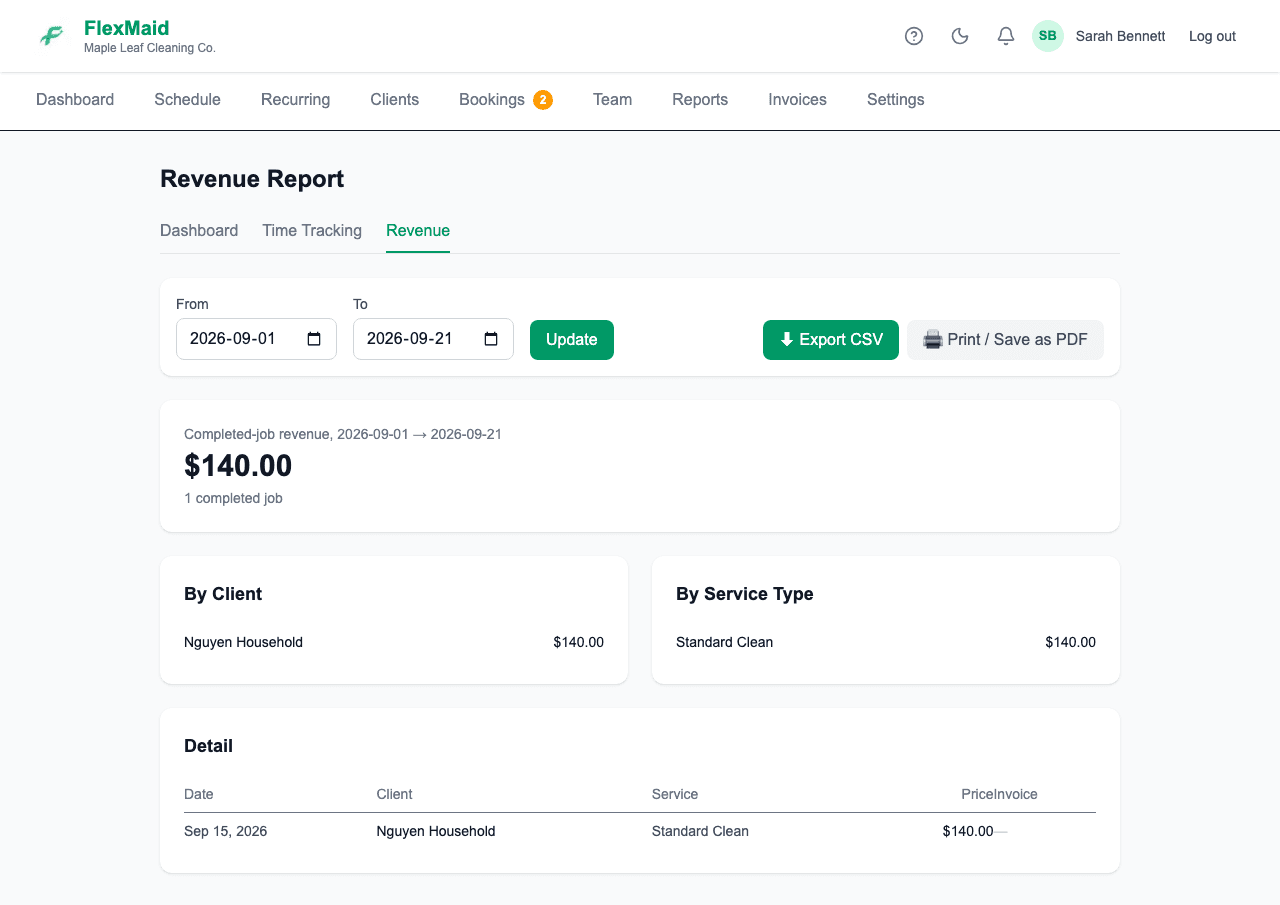Image resolution: width=1280 pixels, height=905 pixels.
Task: Click the Sep 15, 2026 date cell
Action: (225, 831)
